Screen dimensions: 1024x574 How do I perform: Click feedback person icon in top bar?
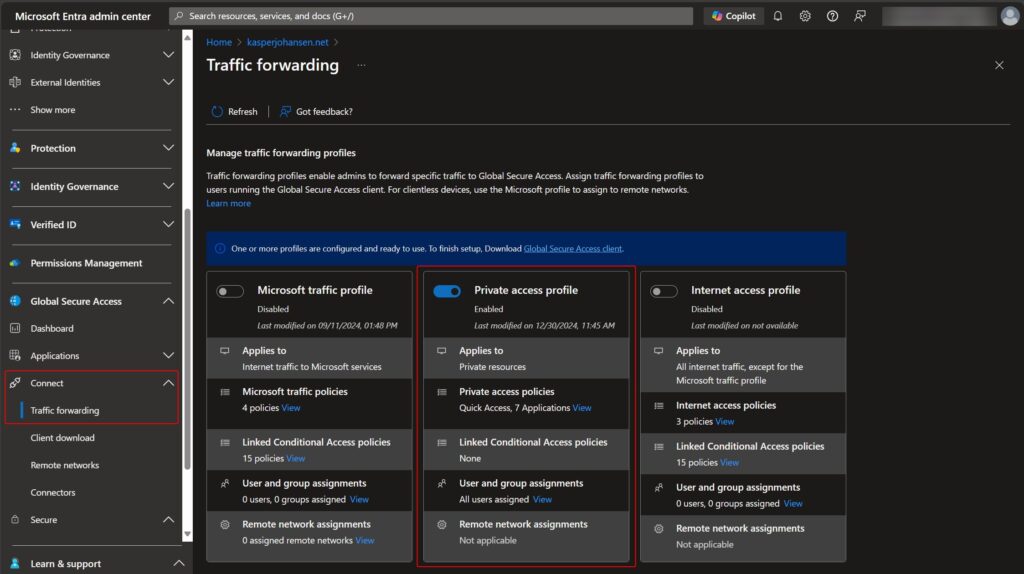(x=860, y=16)
